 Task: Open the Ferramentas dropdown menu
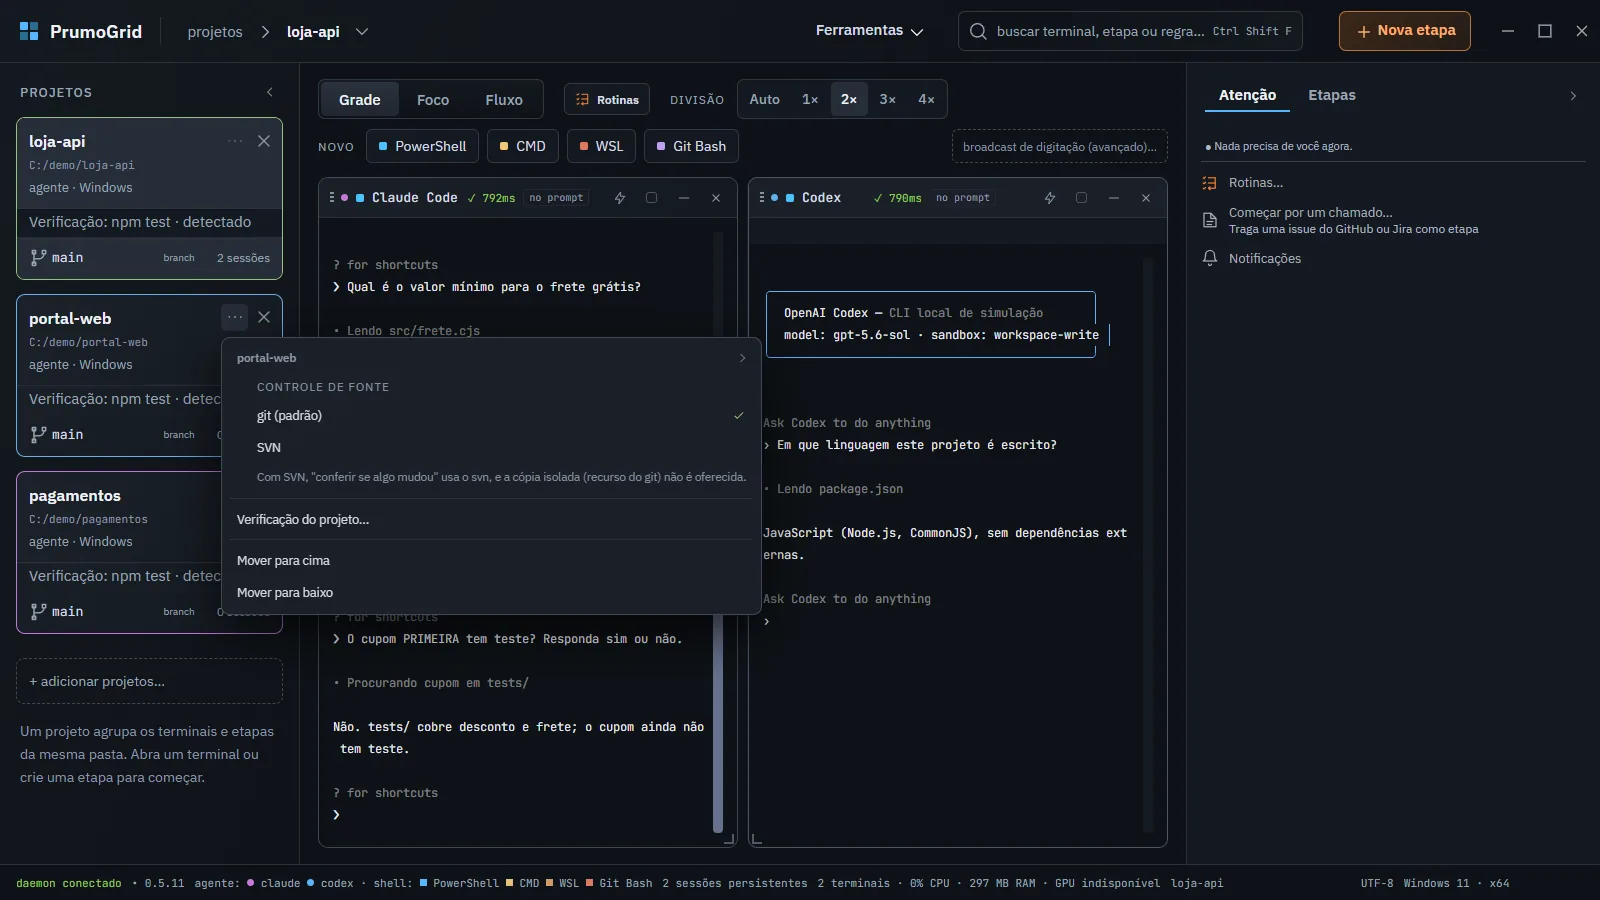tap(869, 31)
